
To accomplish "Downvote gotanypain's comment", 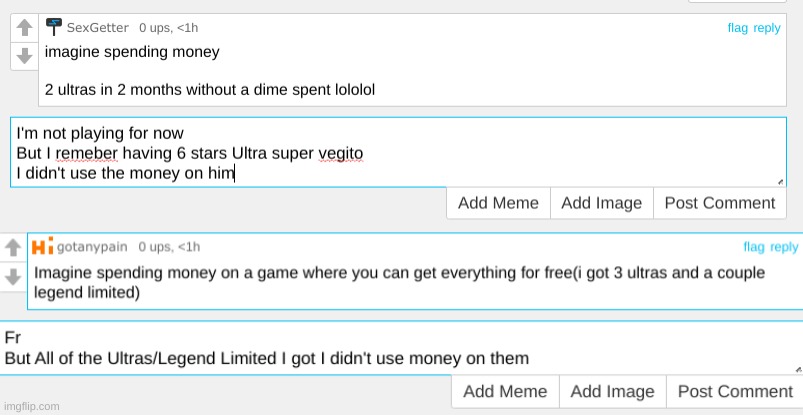I will tap(14, 275).
